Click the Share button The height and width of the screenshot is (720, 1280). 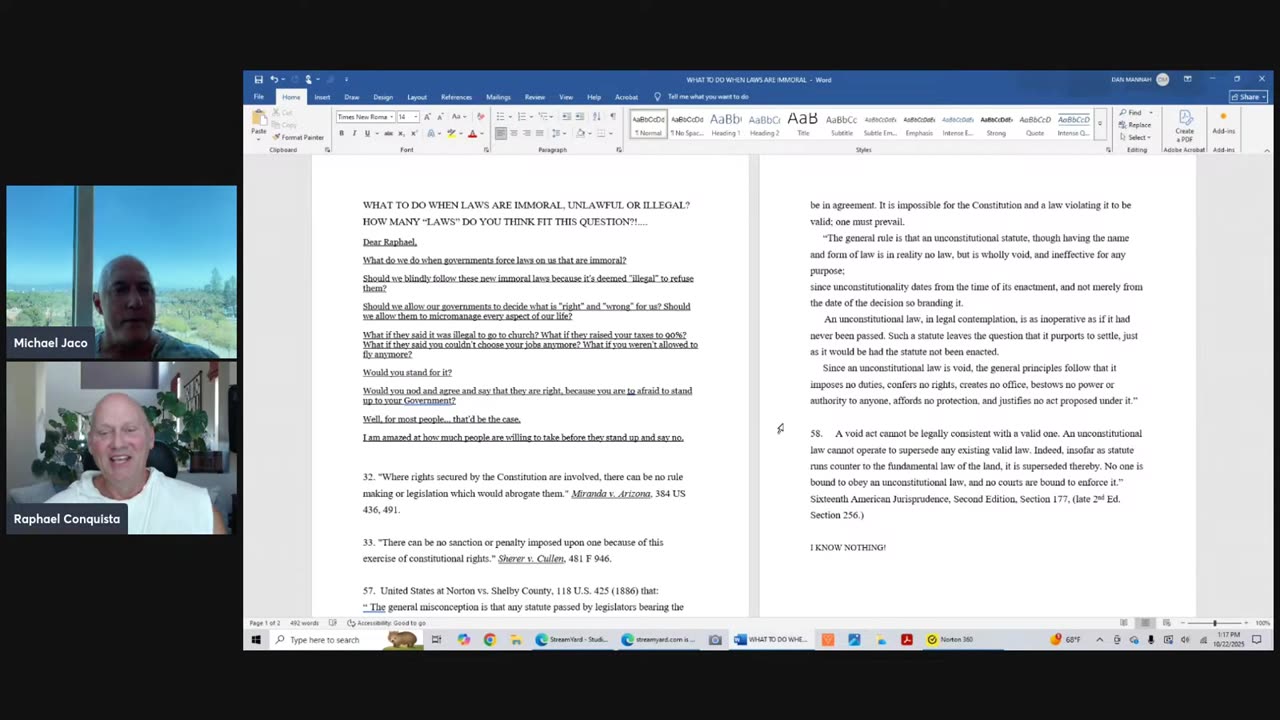1249,97
